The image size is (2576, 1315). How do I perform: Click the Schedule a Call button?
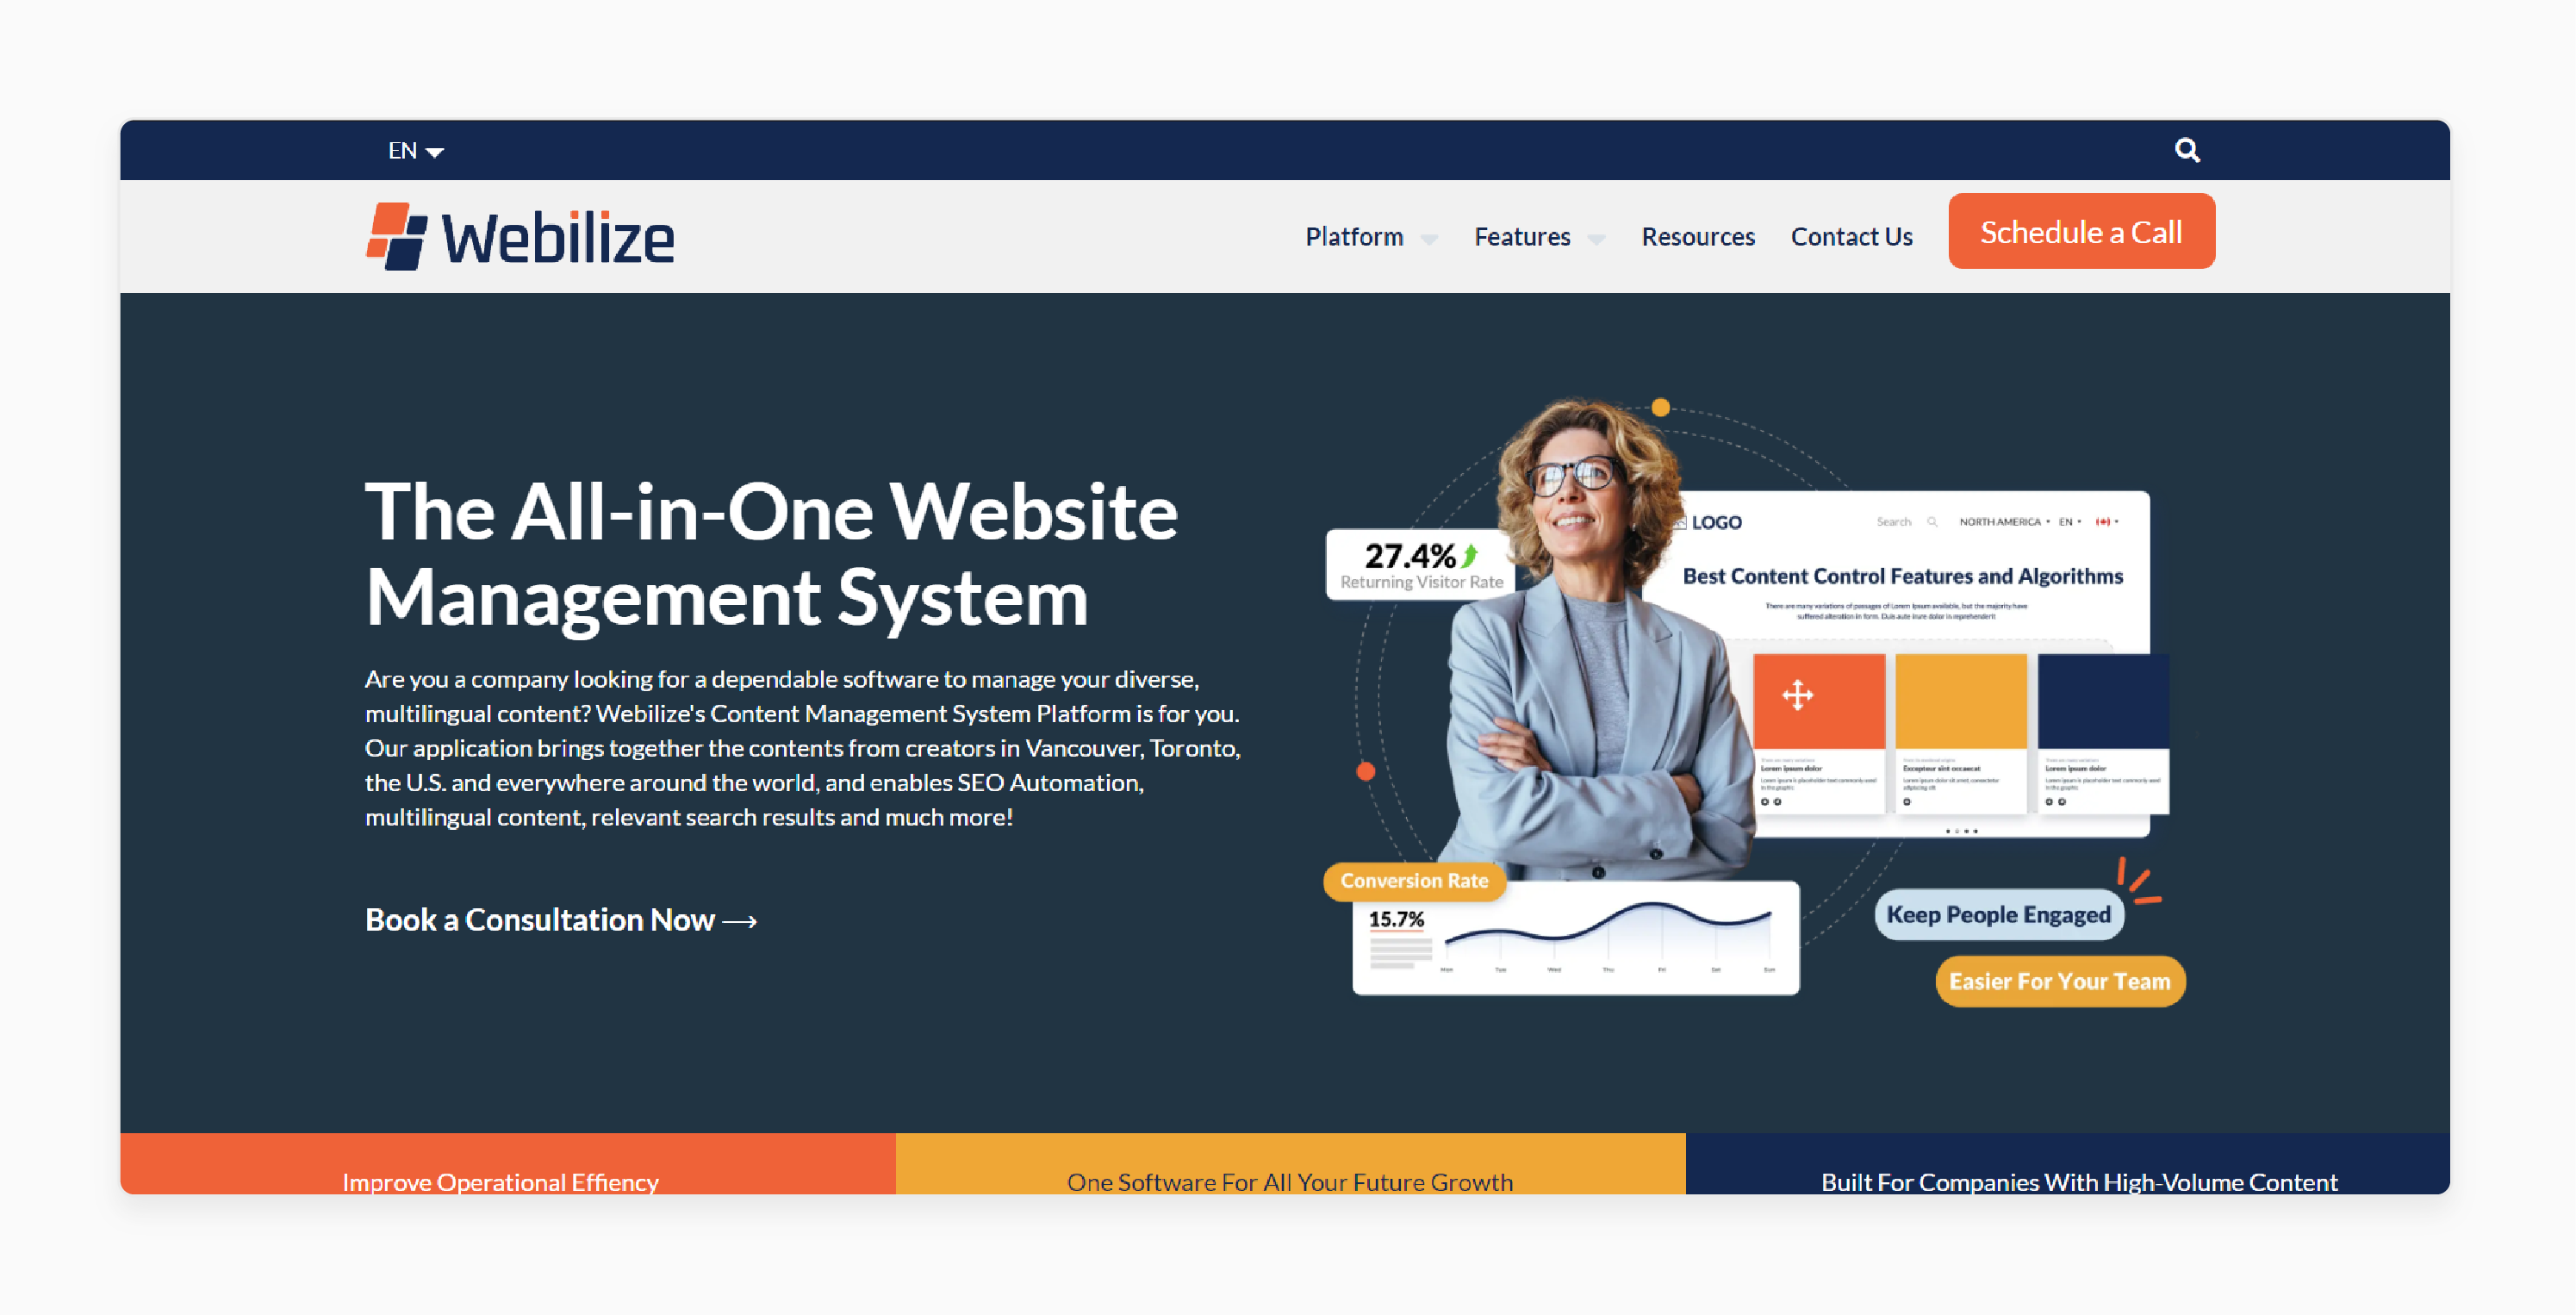[2081, 234]
